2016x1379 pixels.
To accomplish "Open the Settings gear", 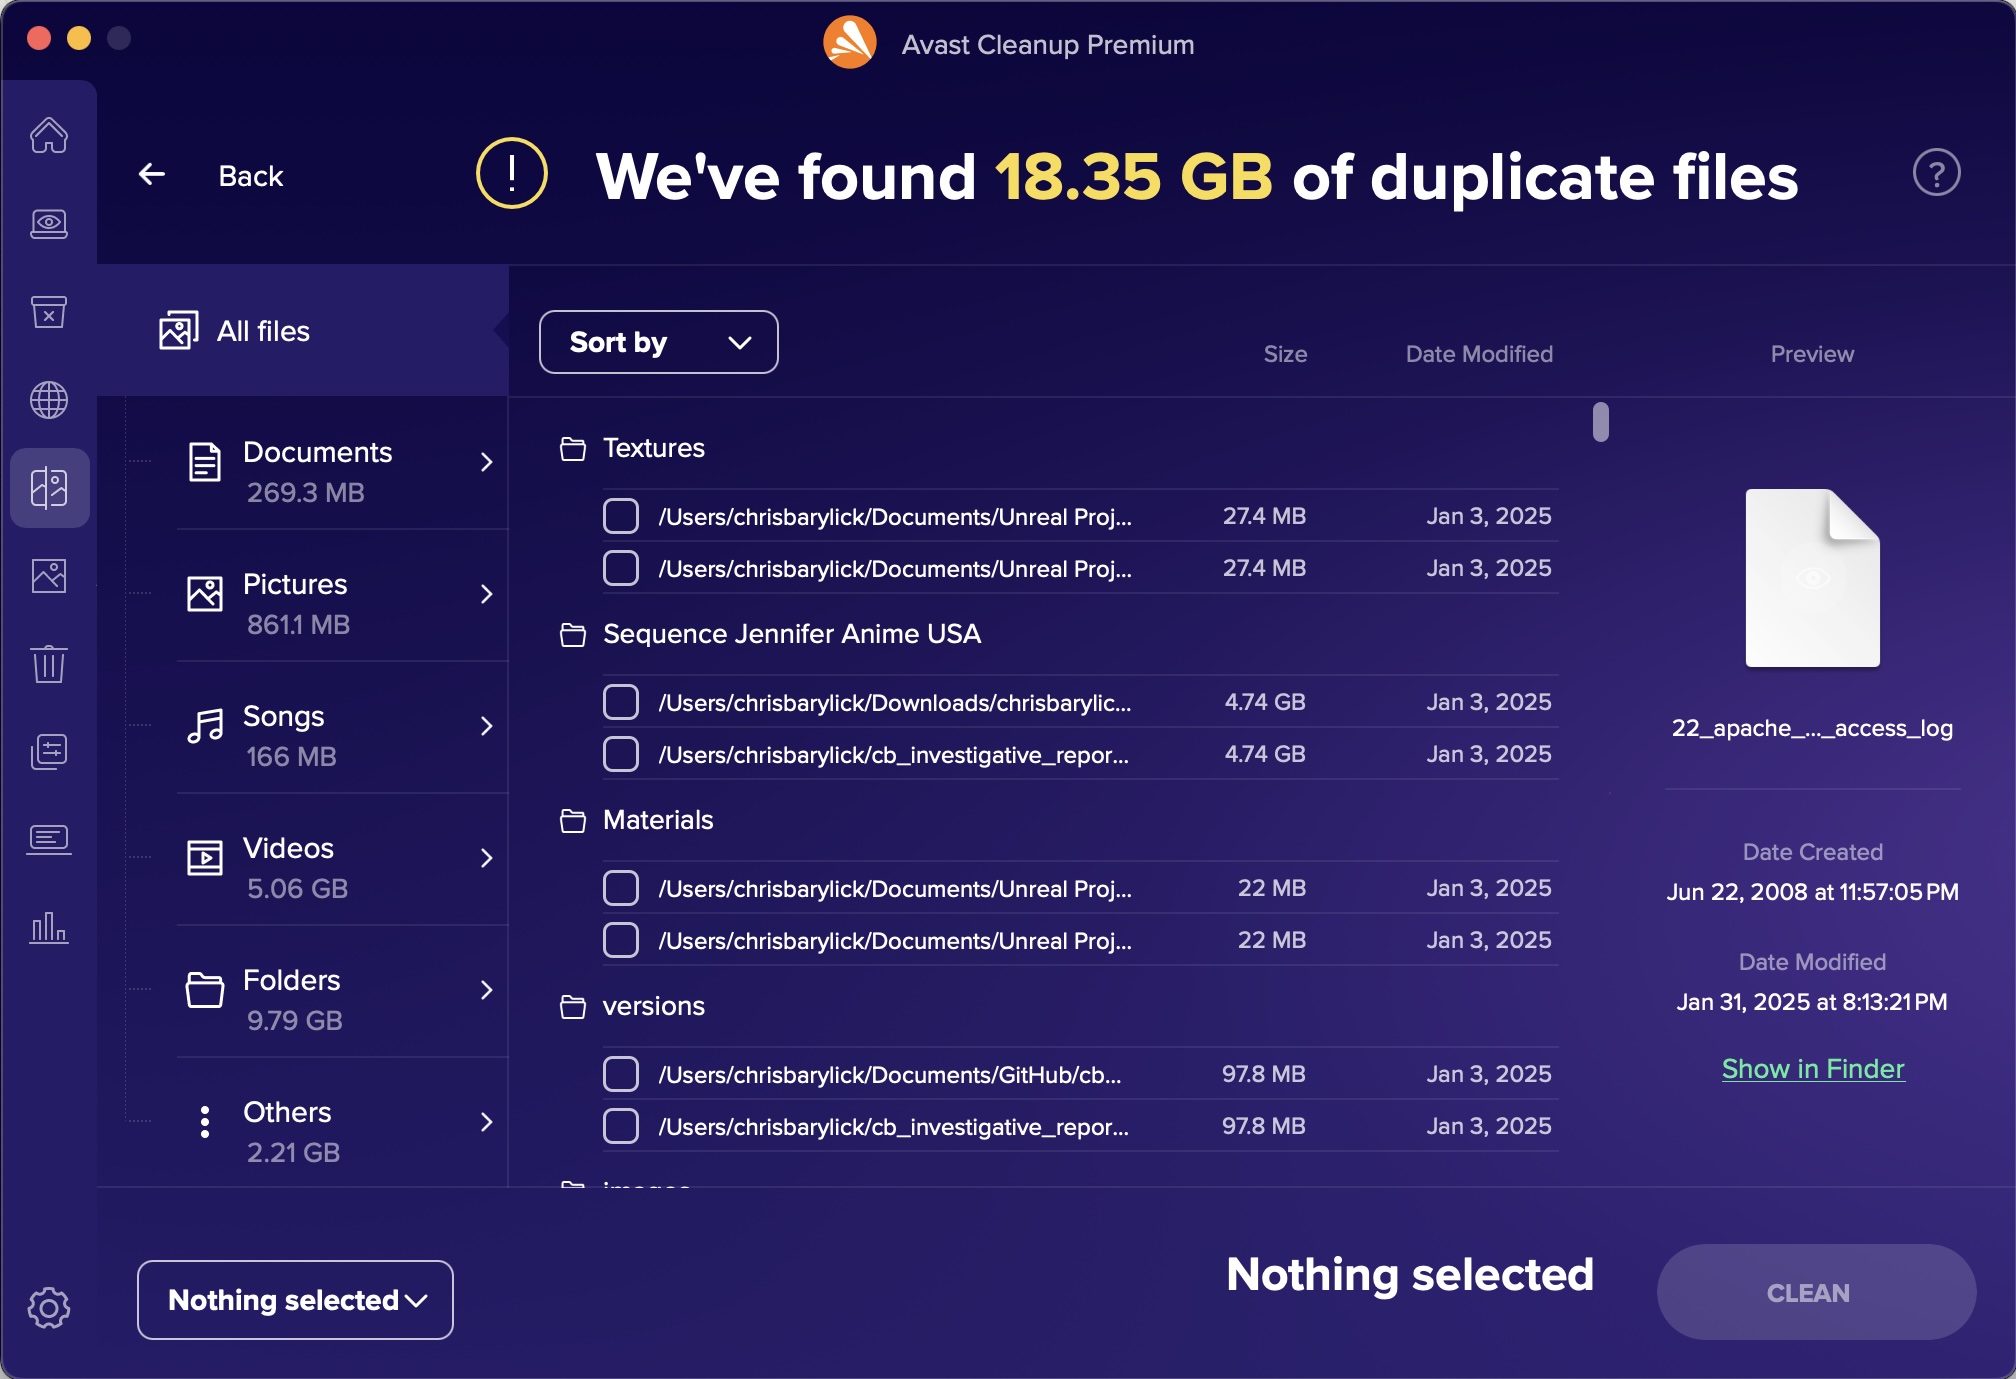I will coord(49,1306).
